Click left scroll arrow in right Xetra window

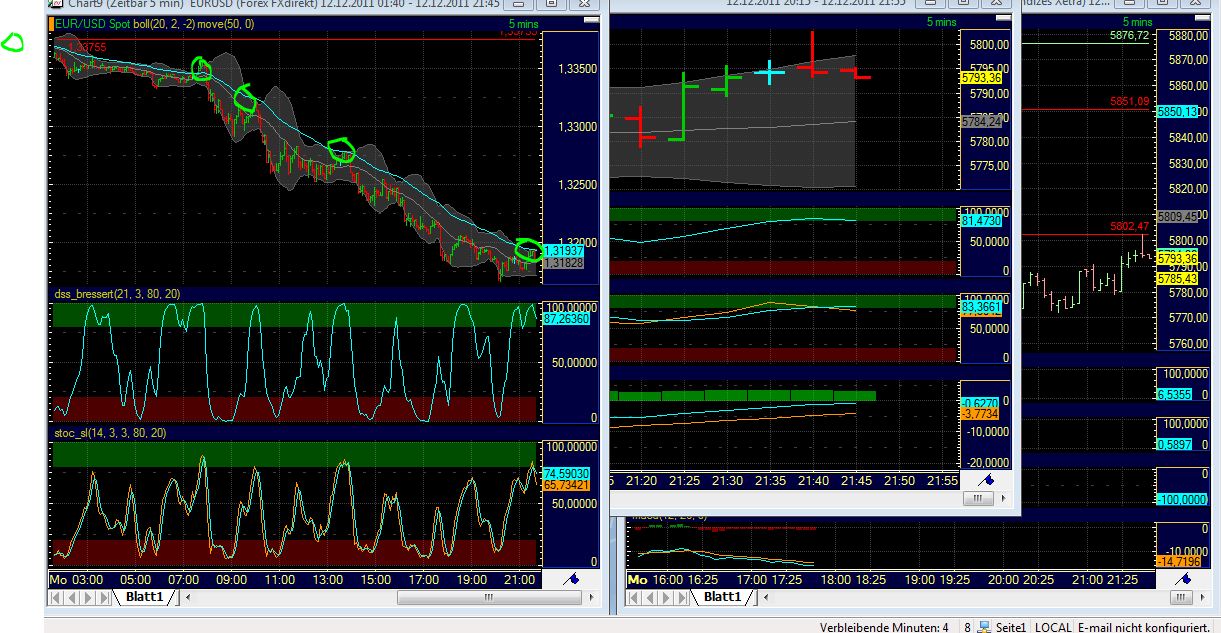[766, 597]
